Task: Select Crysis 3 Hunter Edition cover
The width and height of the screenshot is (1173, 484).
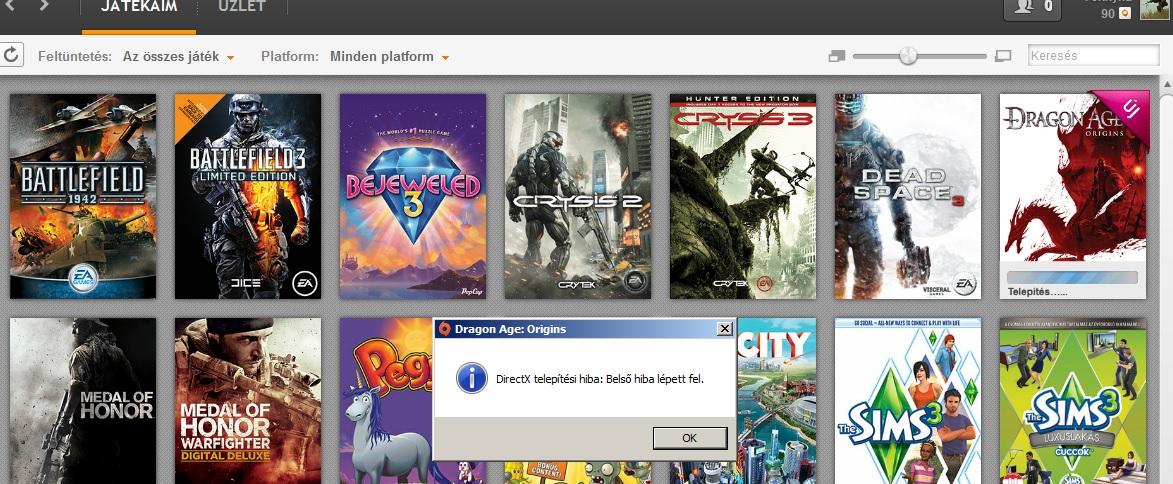Action: point(743,196)
